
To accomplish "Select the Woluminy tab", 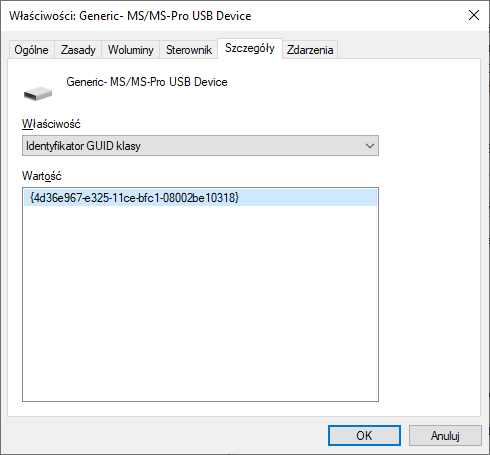I will point(131,50).
